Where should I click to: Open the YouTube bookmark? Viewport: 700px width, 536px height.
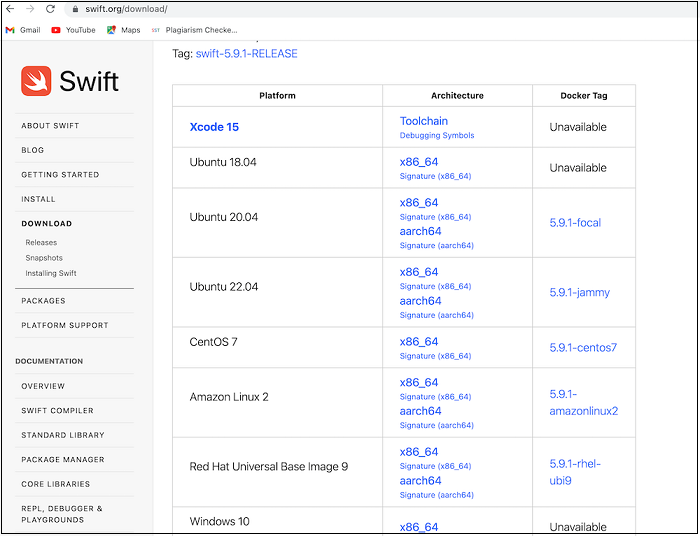73,30
